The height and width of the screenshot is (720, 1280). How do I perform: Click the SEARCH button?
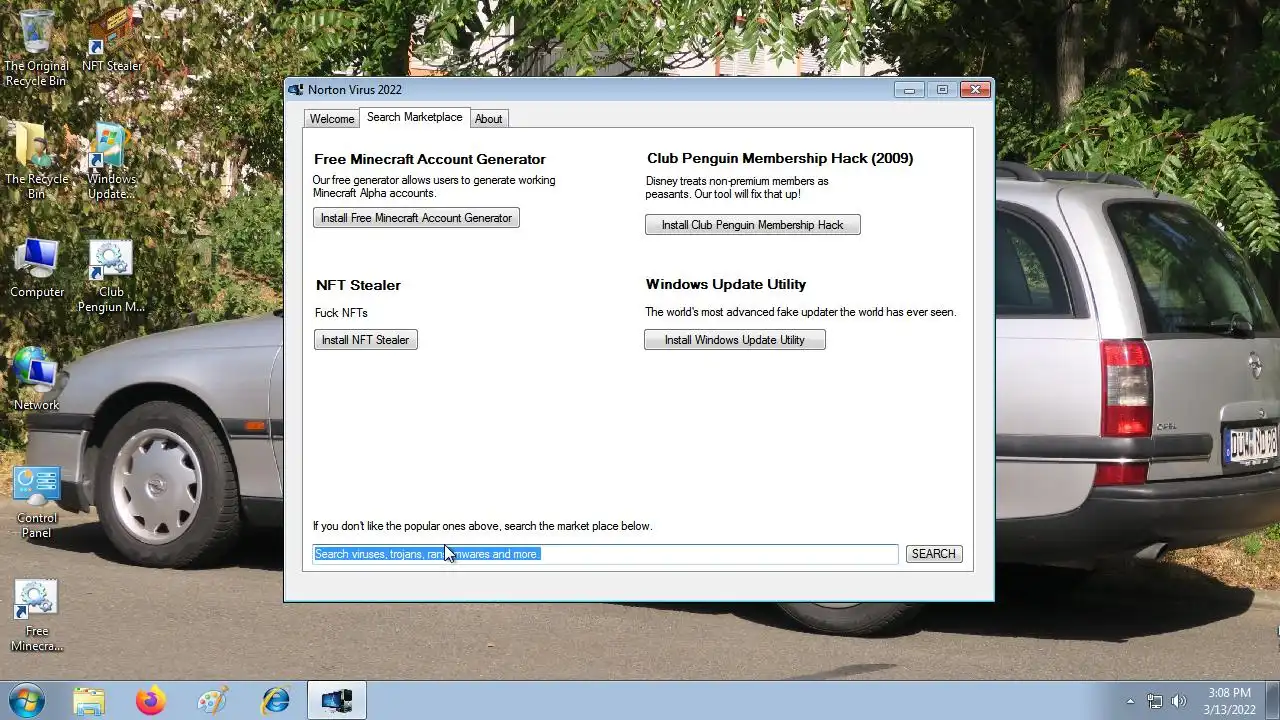coord(934,554)
